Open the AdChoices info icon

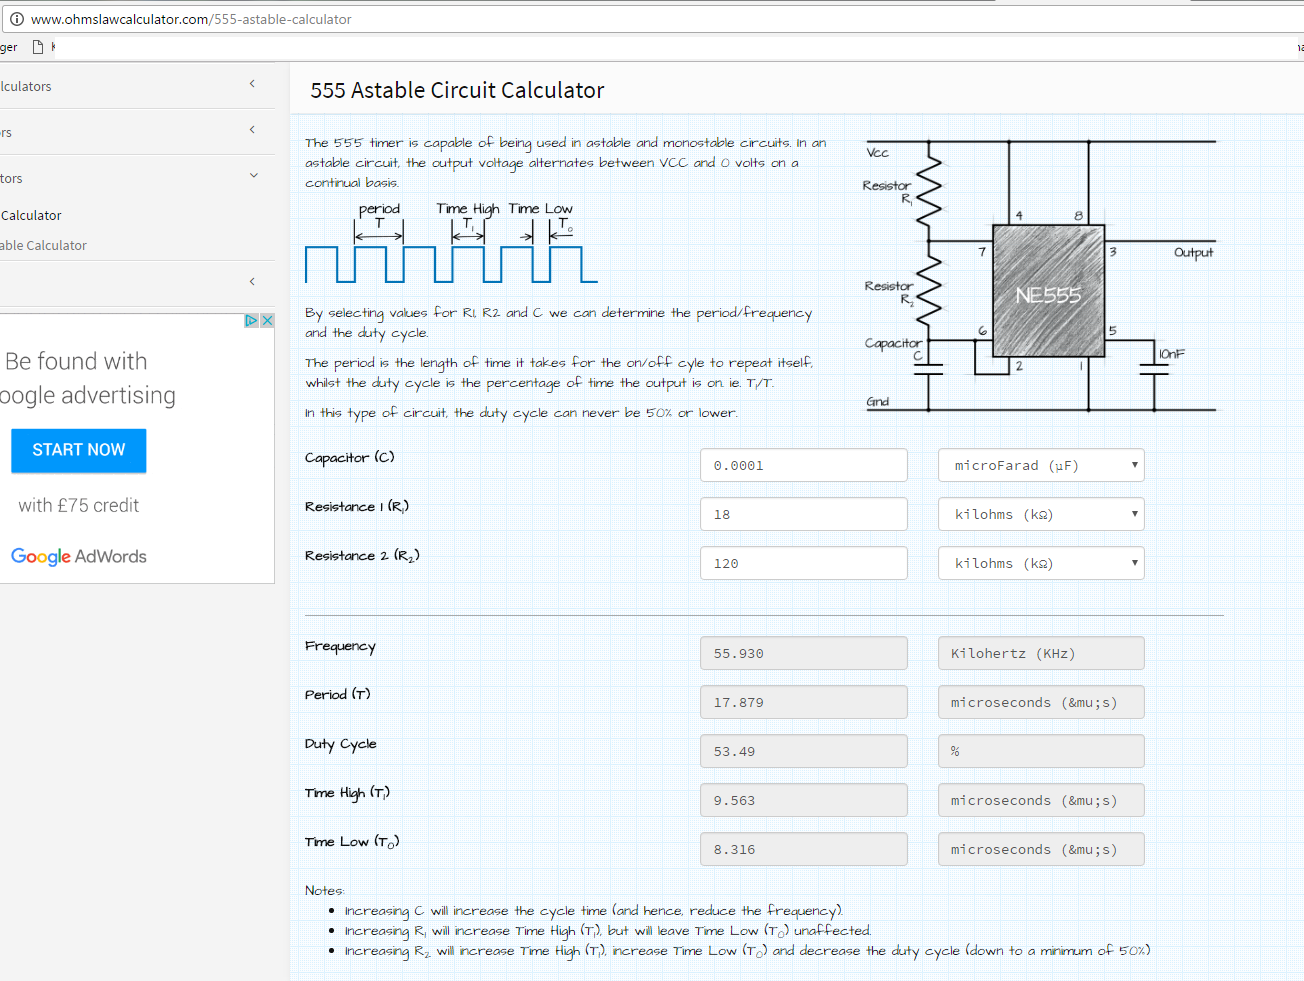pyautogui.click(x=252, y=321)
